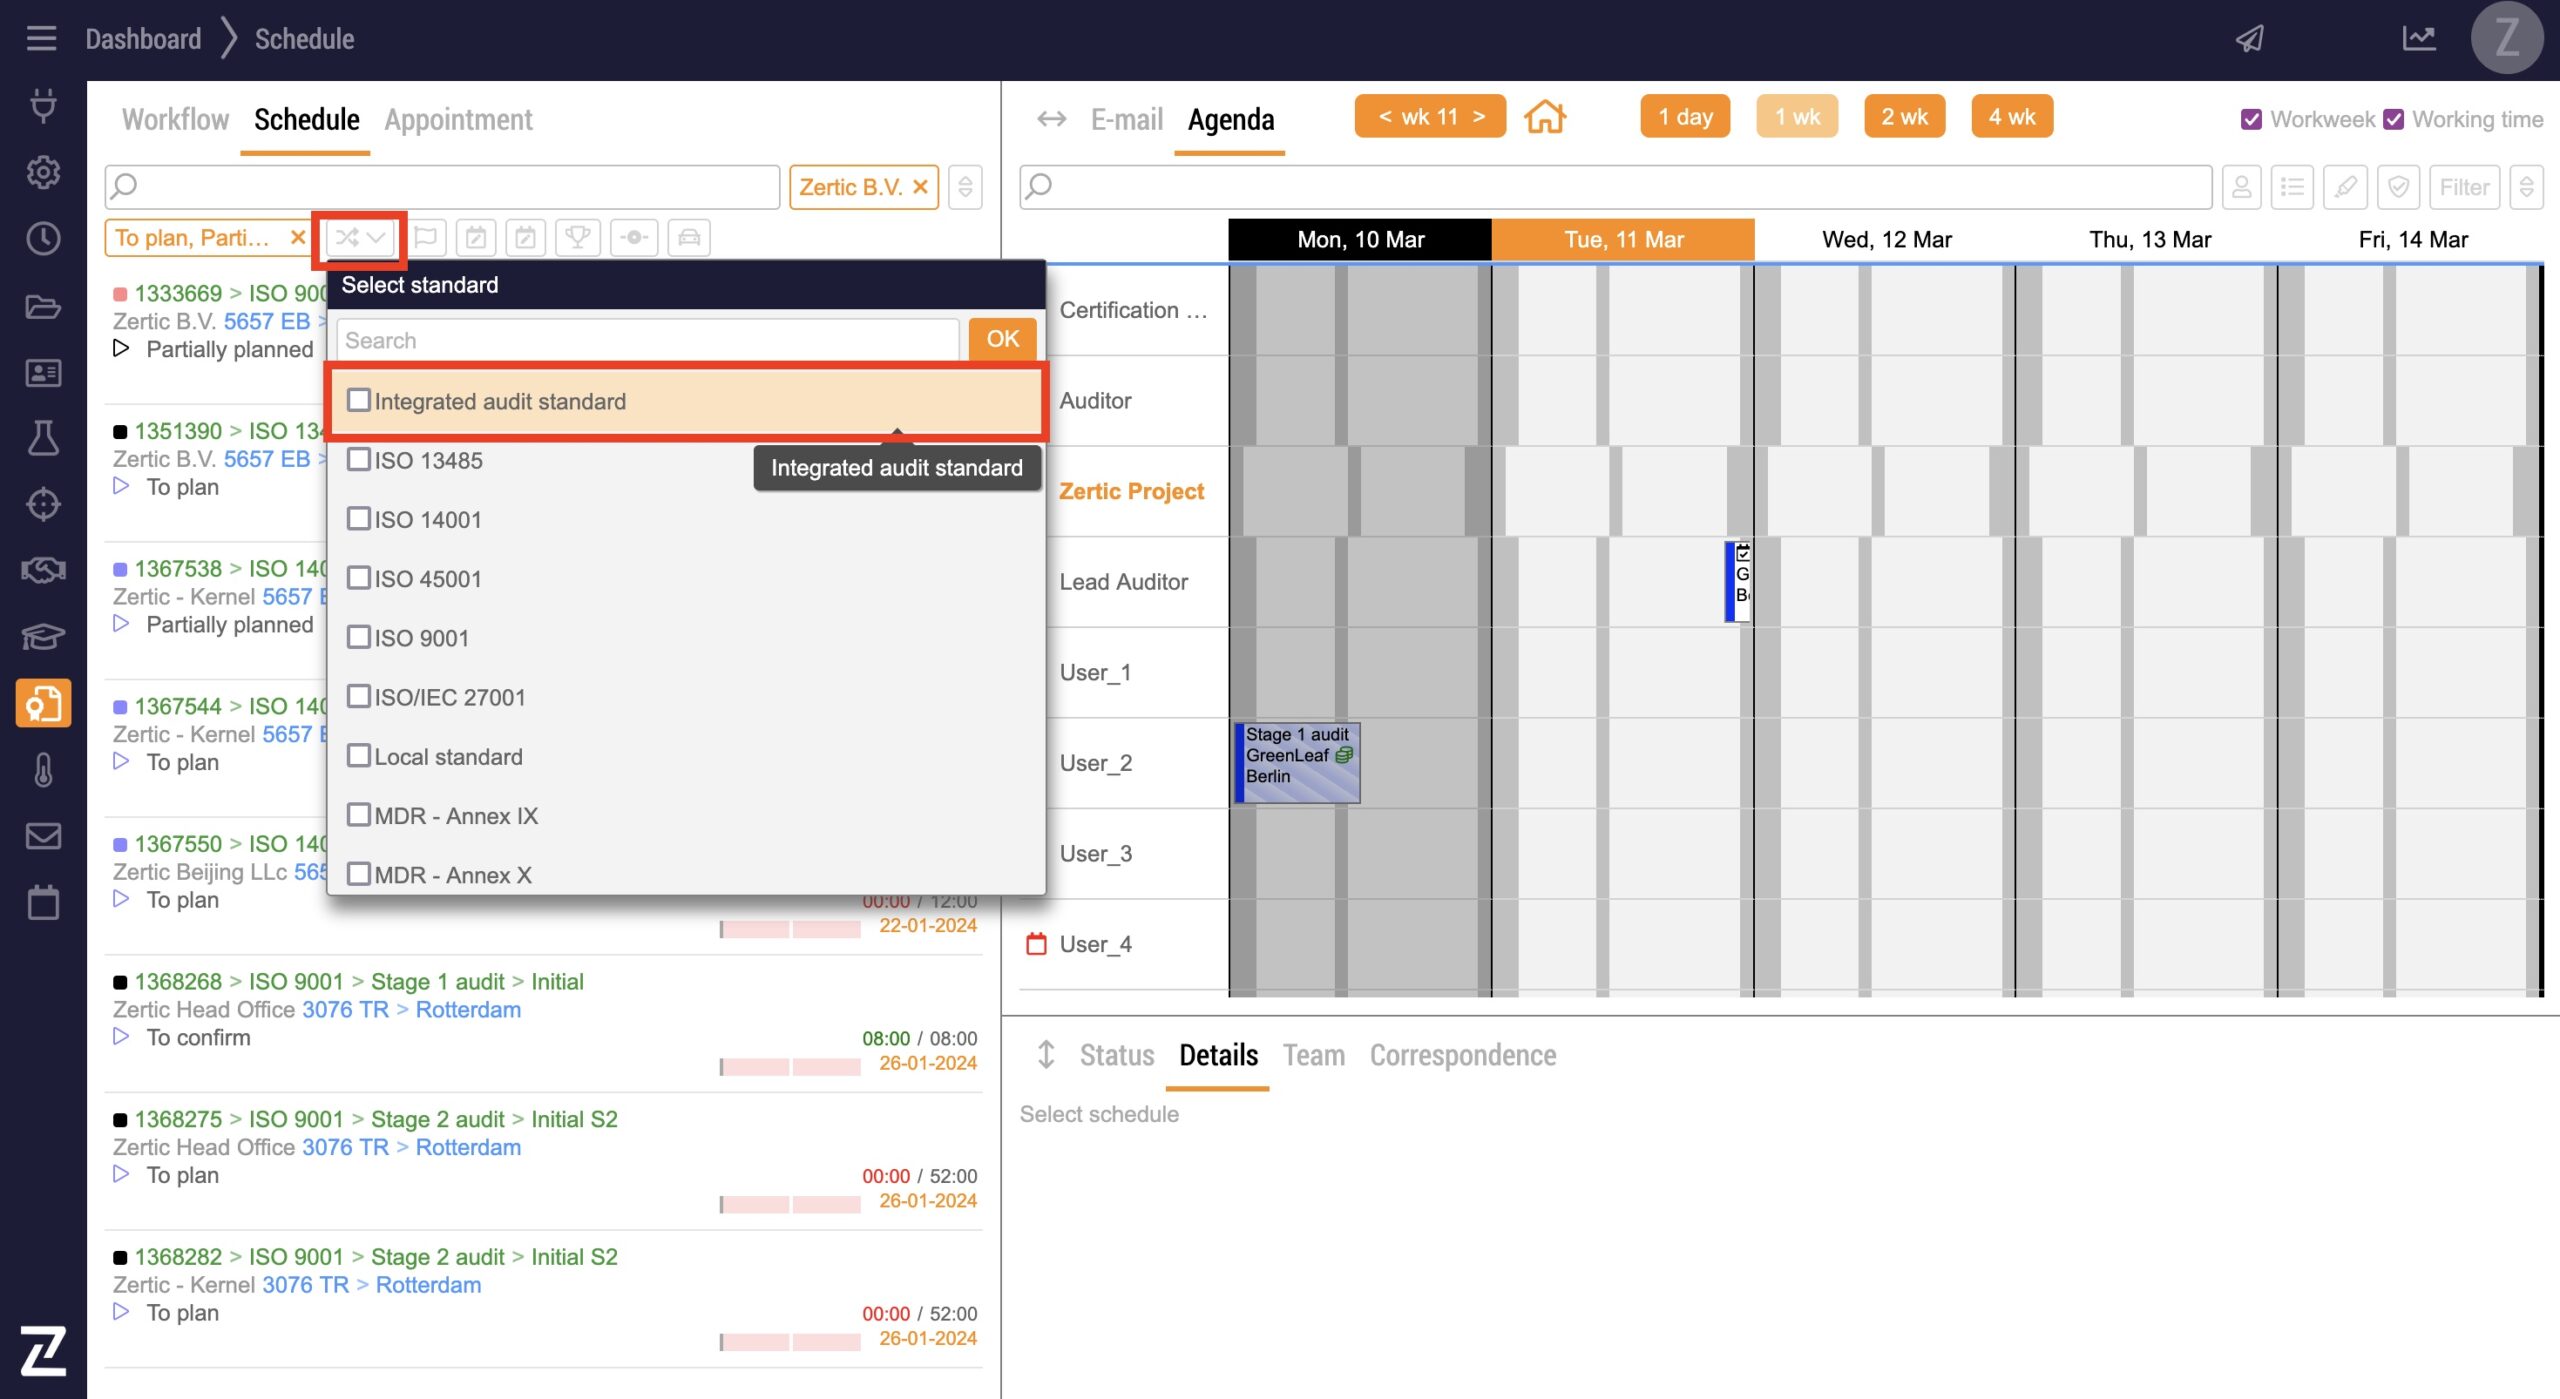Switch to the Appointment tab
2560x1399 pixels.
tap(458, 120)
